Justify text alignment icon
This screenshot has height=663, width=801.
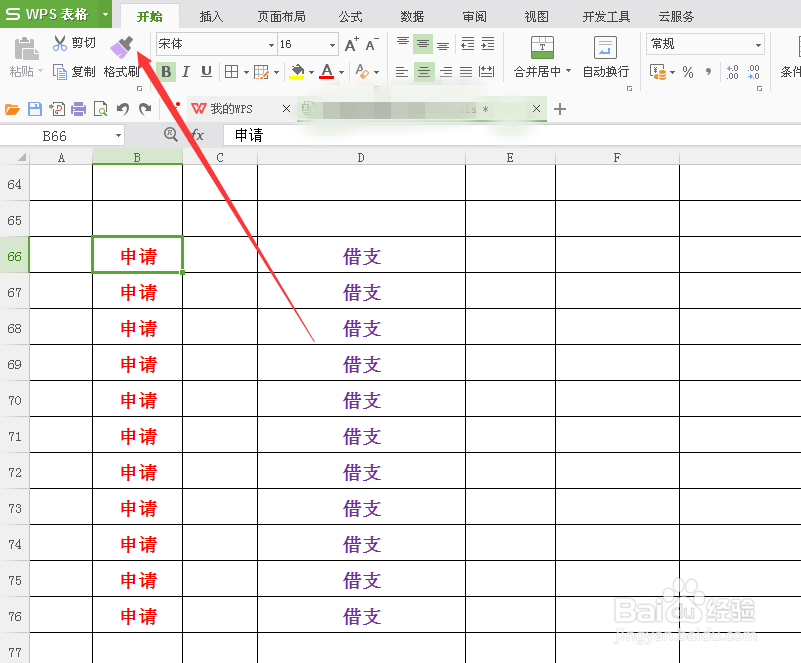(x=466, y=72)
